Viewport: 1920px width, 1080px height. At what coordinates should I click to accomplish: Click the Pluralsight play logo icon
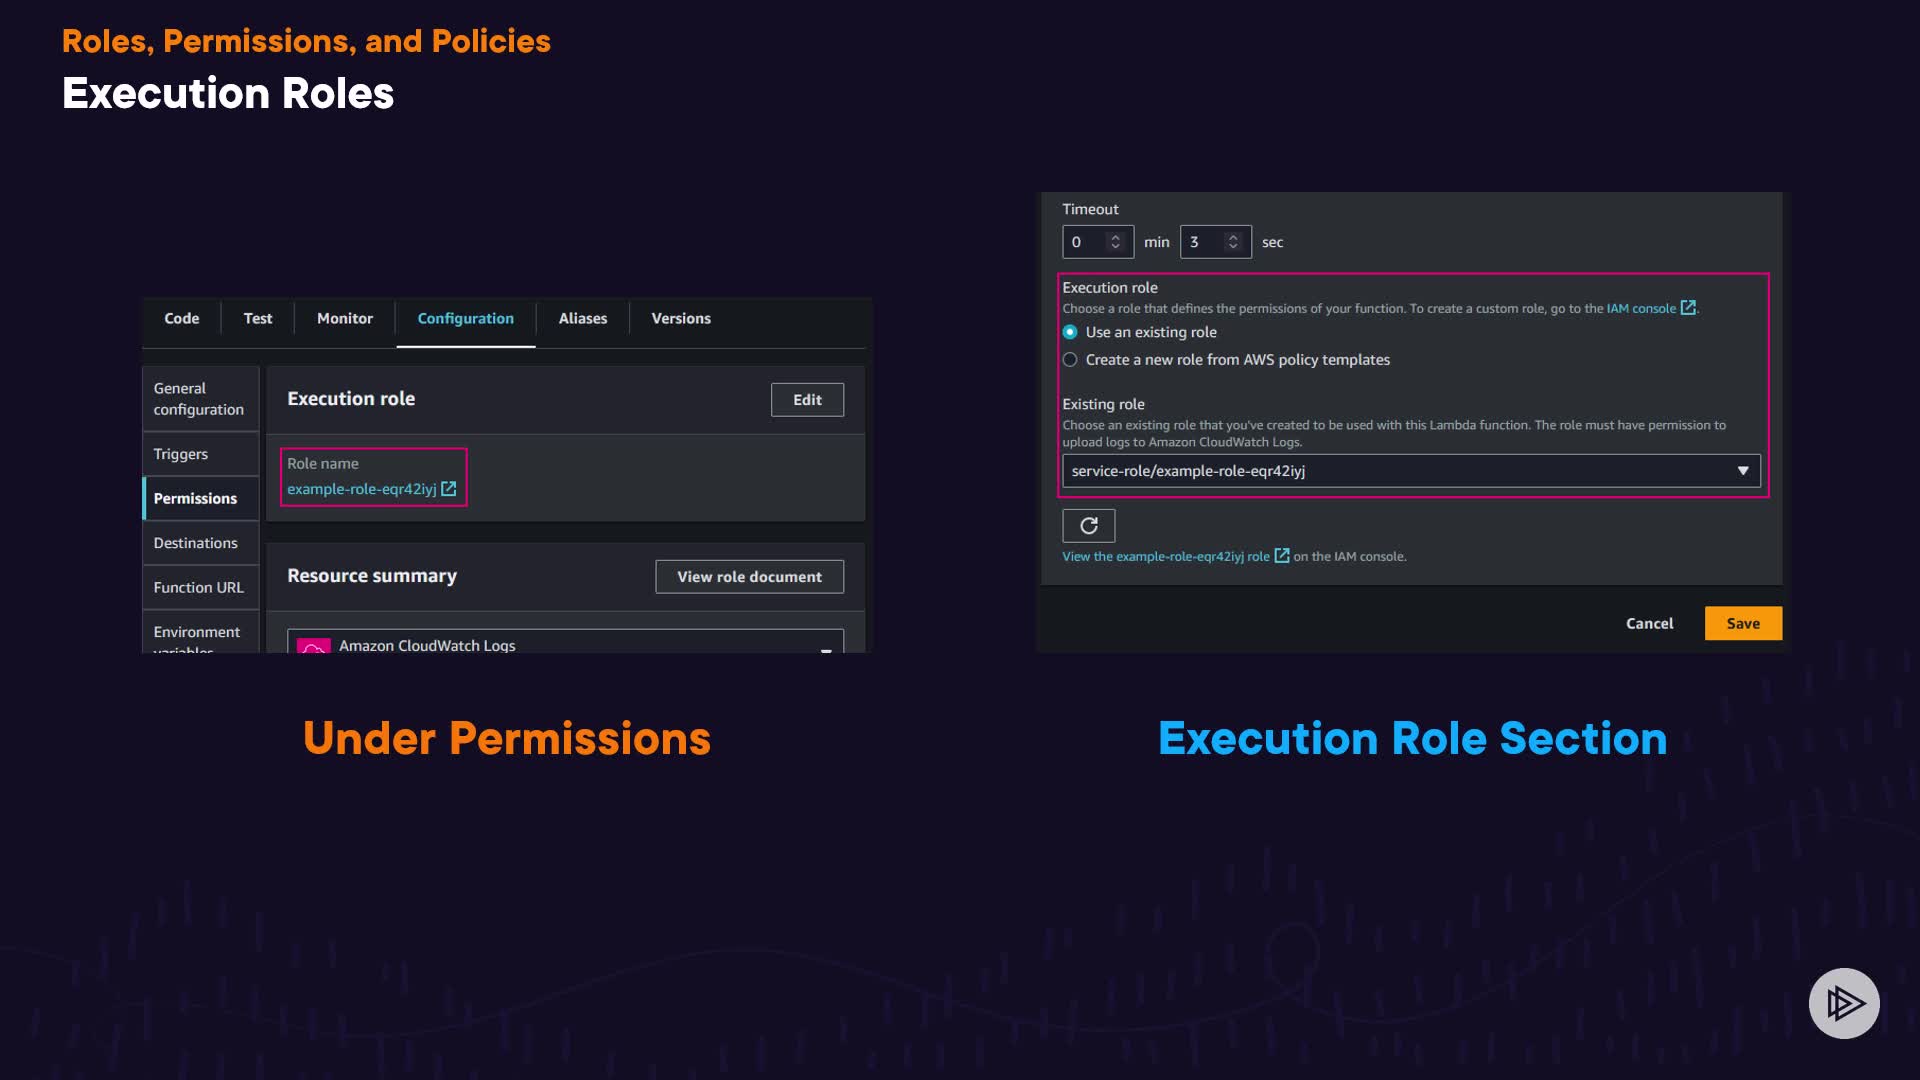pos(1844,1003)
